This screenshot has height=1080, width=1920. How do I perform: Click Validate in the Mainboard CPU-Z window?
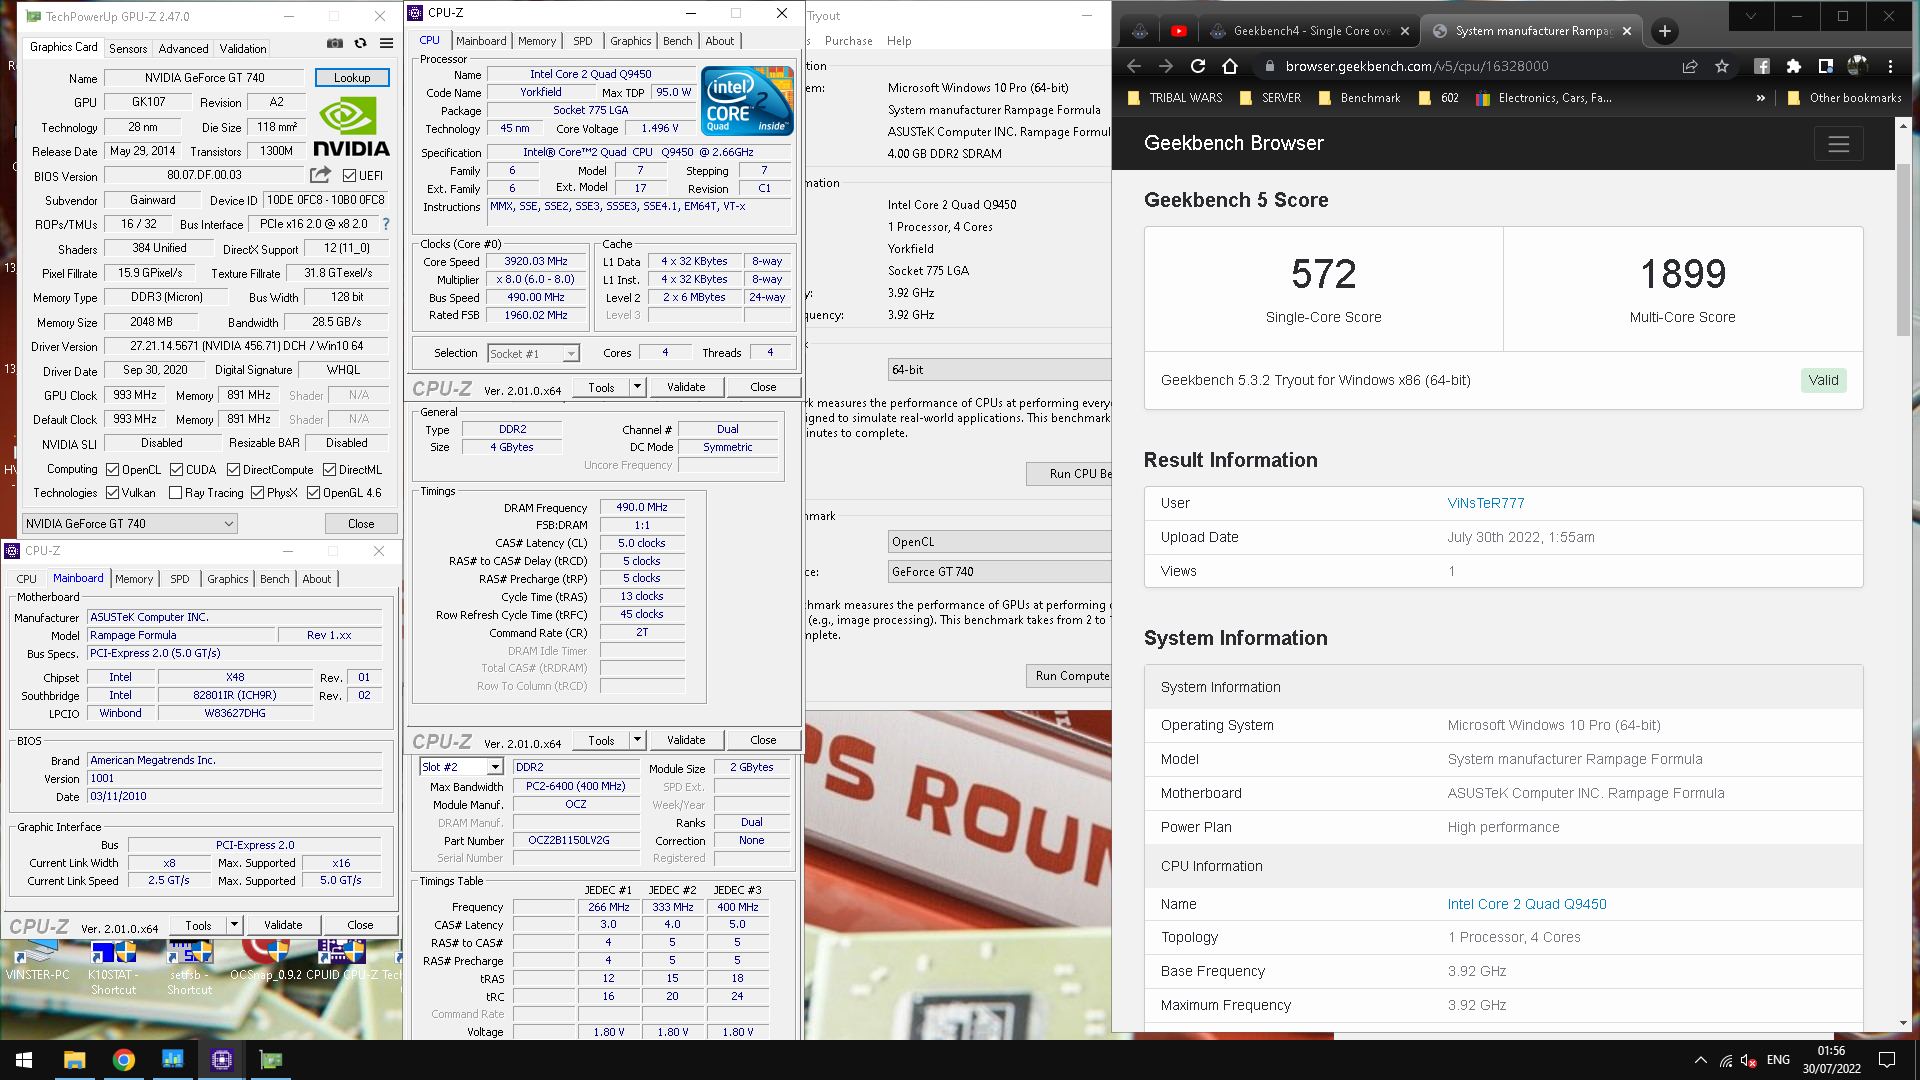tap(283, 925)
